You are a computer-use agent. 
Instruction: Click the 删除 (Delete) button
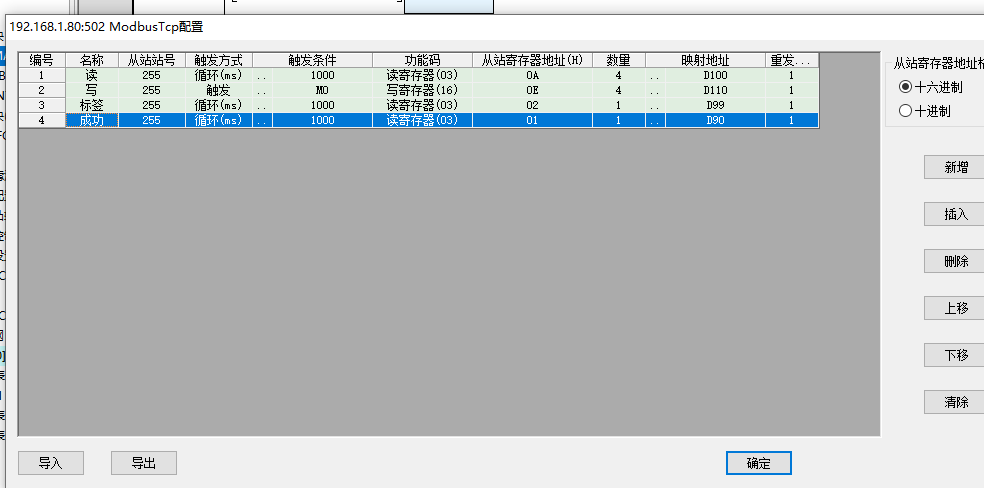pos(956,262)
